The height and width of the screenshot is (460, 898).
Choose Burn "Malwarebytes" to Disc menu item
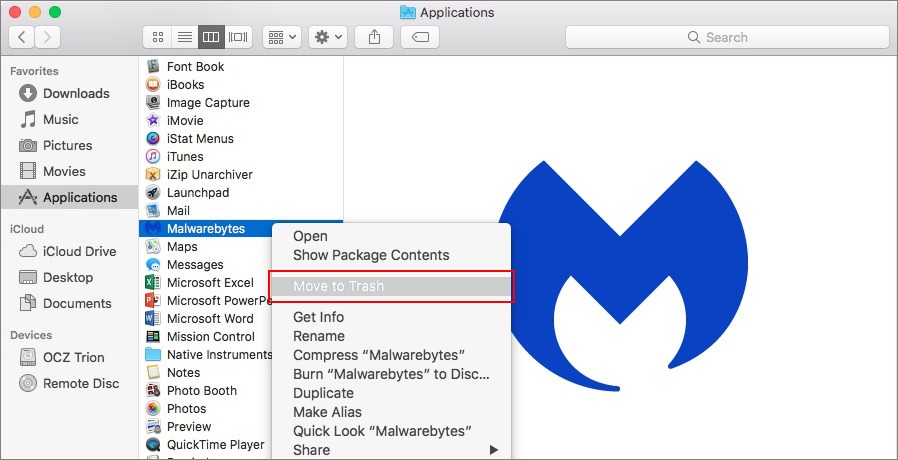391,374
